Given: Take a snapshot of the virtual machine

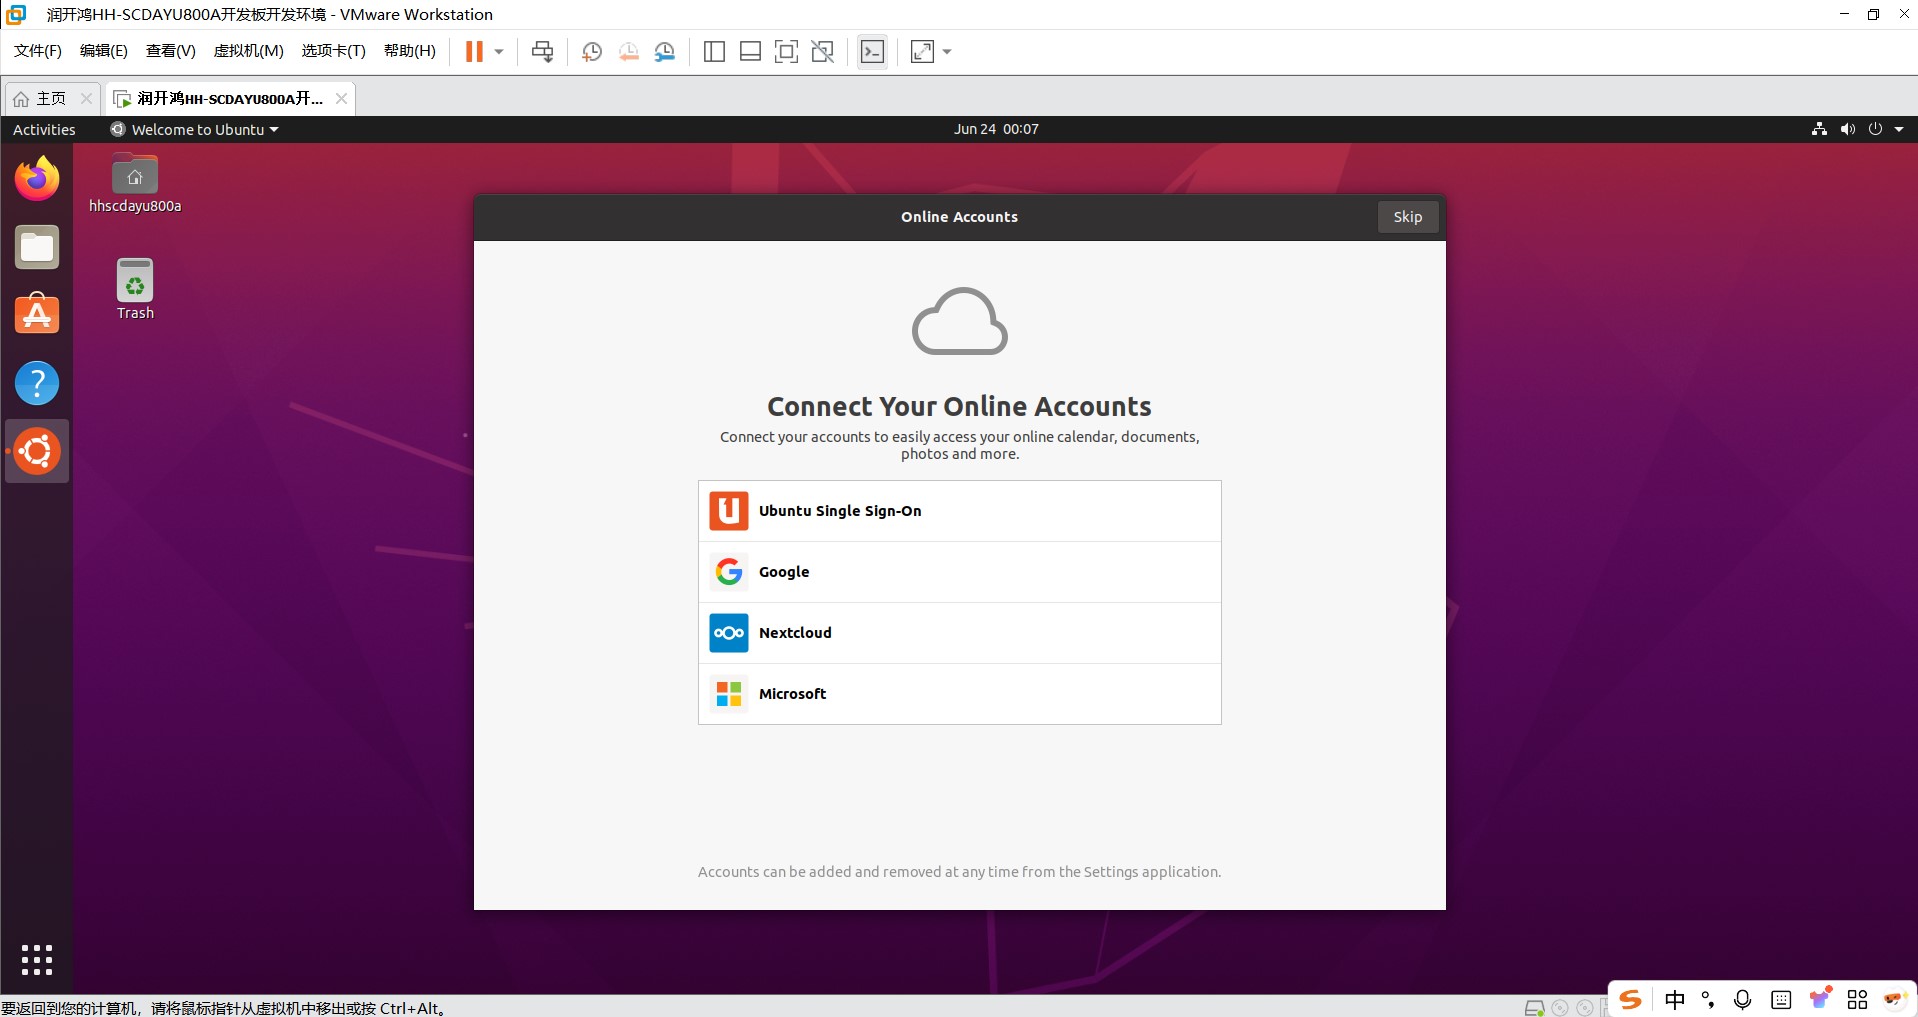Looking at the screenshot, I should pyautogui.click(x=592, y=52).
